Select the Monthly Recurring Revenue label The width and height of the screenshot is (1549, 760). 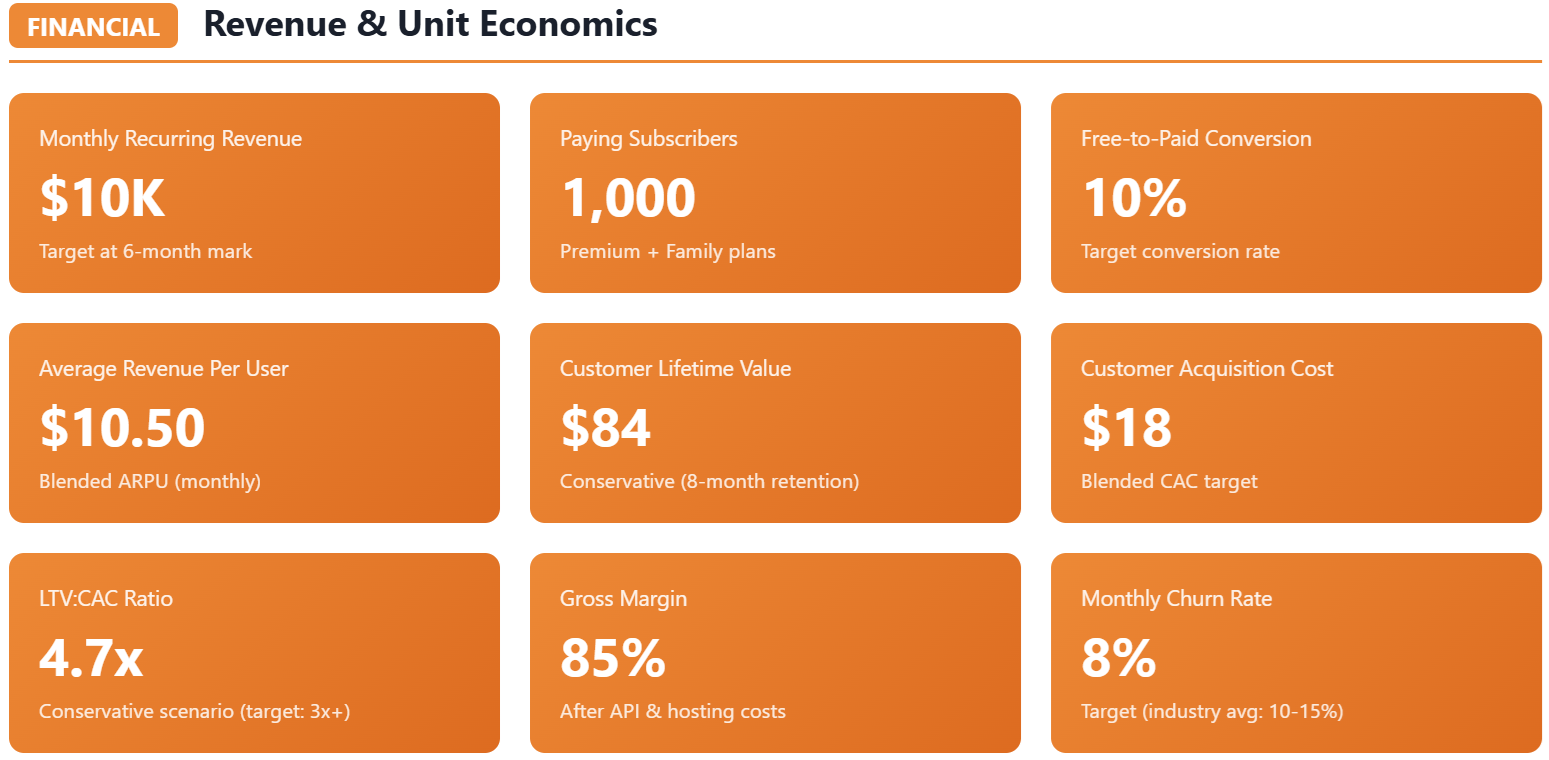(x=170, y=139)
